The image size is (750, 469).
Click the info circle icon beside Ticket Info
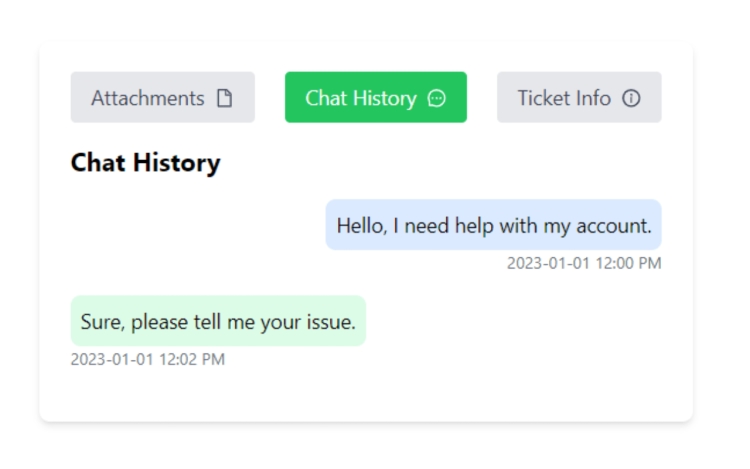click(631, 98)
